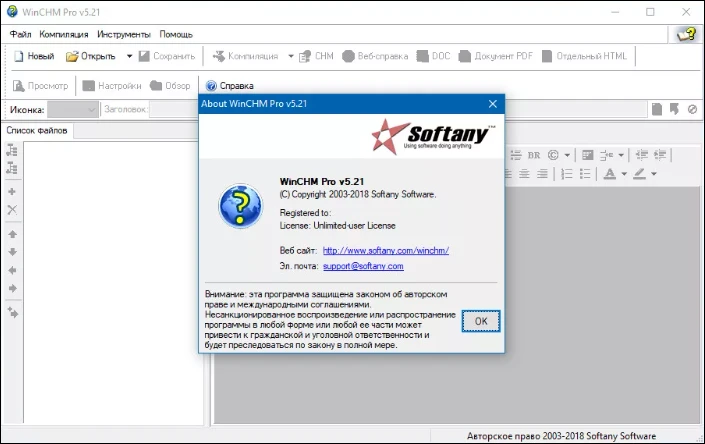
Task: Open the Файл menu
Action: pos(21,34)
